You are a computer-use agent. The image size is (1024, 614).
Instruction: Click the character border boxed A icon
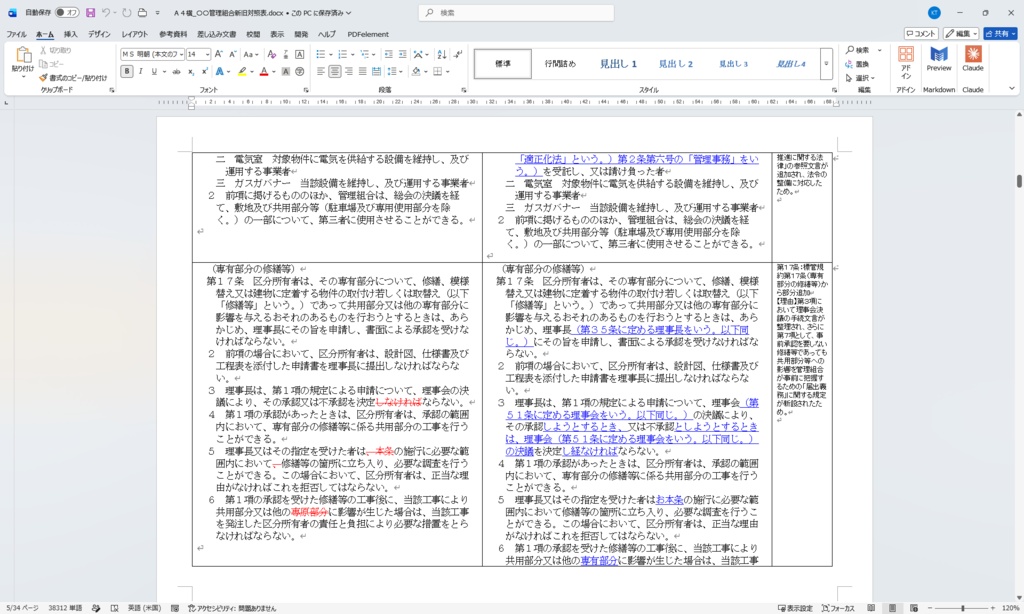pyautogui.click(x=299, y=54)
